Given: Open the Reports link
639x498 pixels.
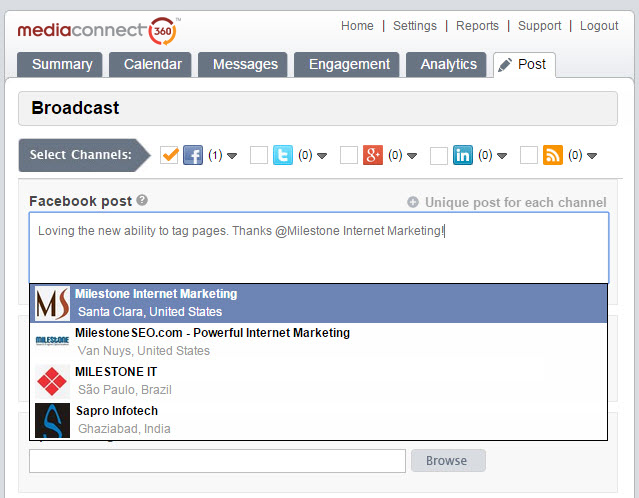Looking at the screenshot, I should [x=477, y=26].
